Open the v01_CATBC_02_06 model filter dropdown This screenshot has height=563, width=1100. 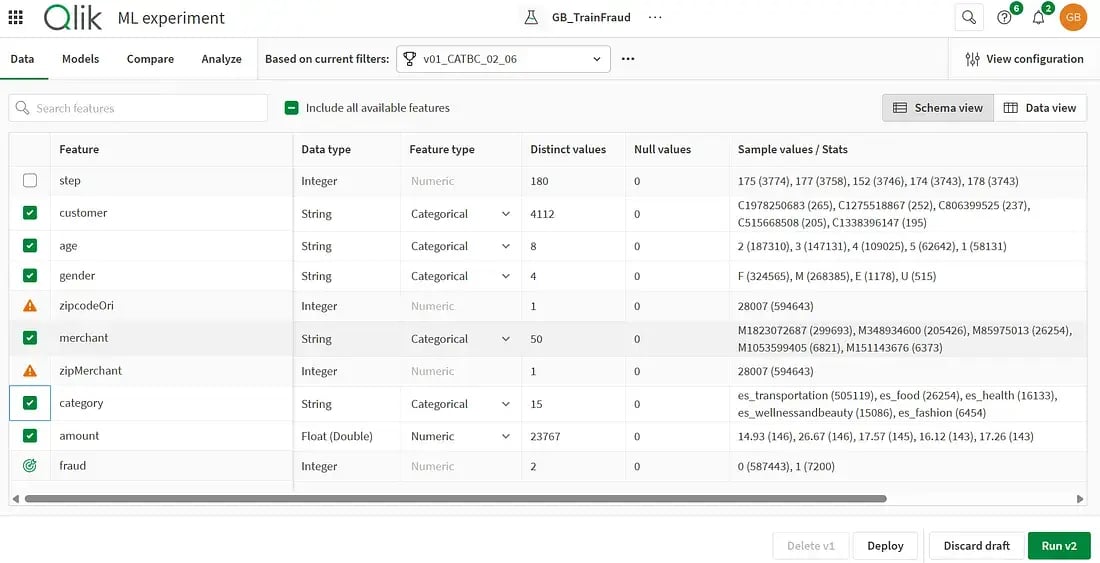click(x=503, y=59)
